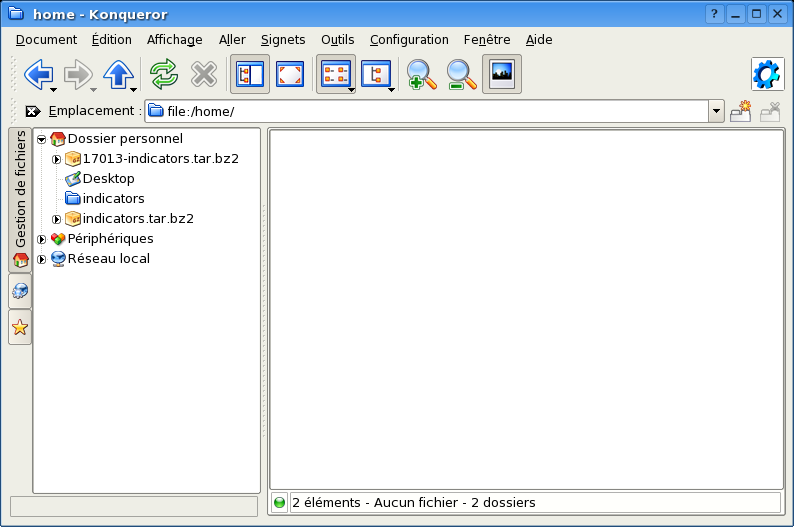Select the Gestion de fichiers sidebar tab
Screen dimensions: 794x527
point(20,200)
